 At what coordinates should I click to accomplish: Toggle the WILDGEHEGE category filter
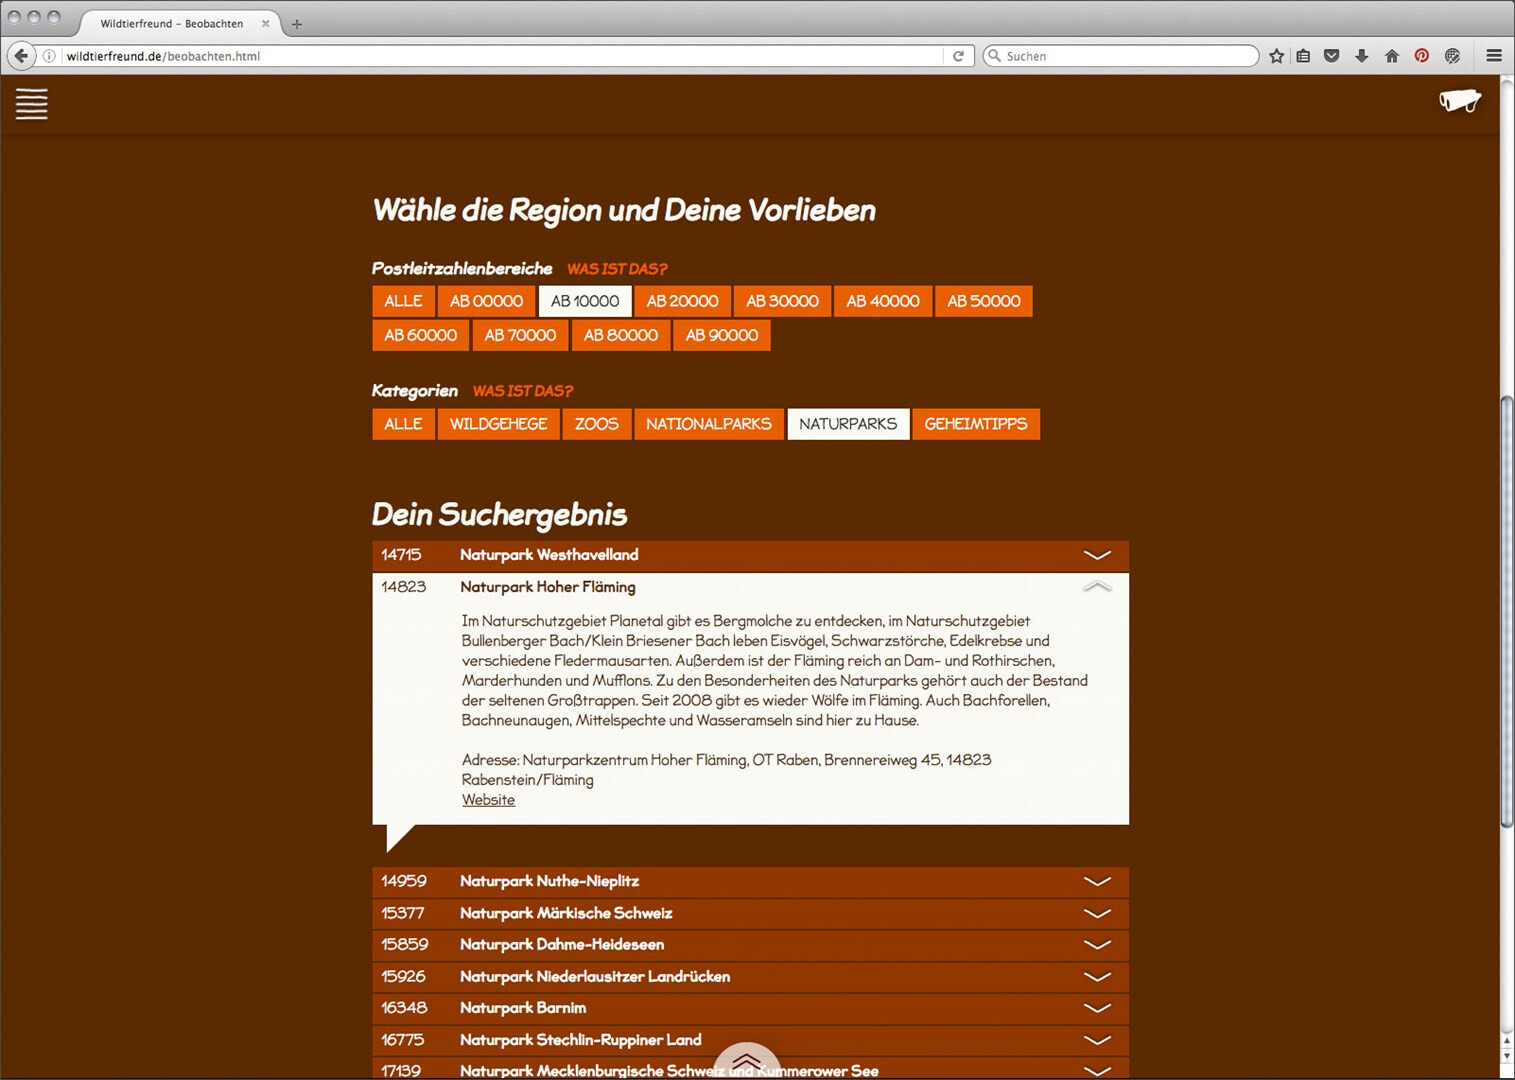click(498, 424)
